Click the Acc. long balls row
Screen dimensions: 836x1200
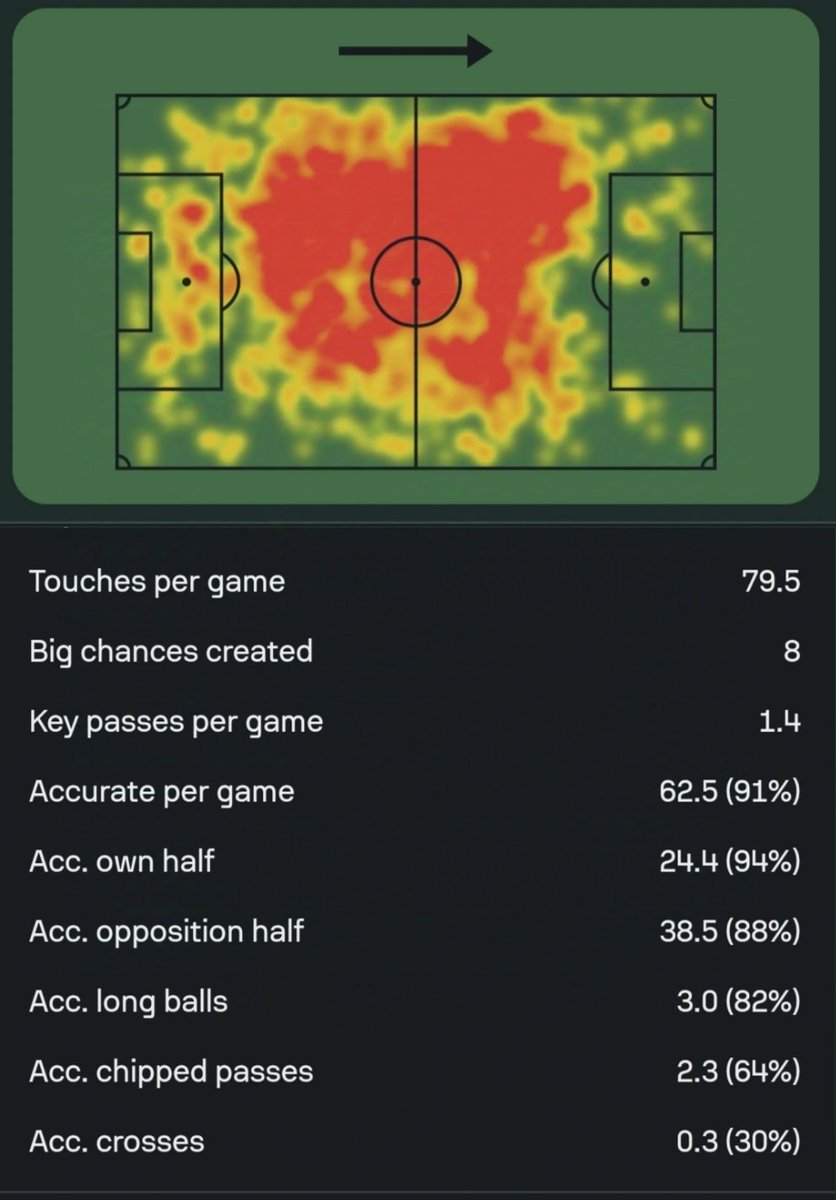(x=416, y=1001)
